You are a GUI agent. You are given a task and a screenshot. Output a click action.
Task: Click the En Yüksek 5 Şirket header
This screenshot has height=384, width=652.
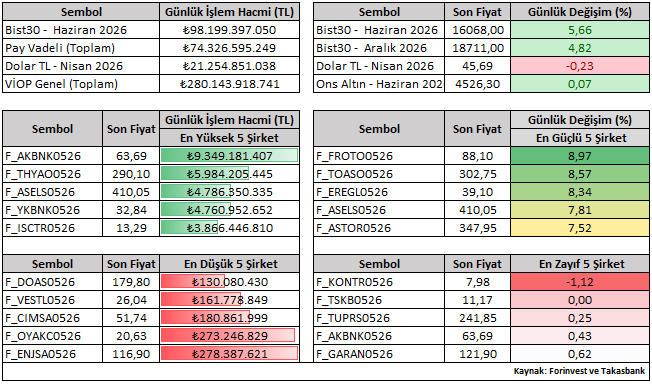[229, 138]
